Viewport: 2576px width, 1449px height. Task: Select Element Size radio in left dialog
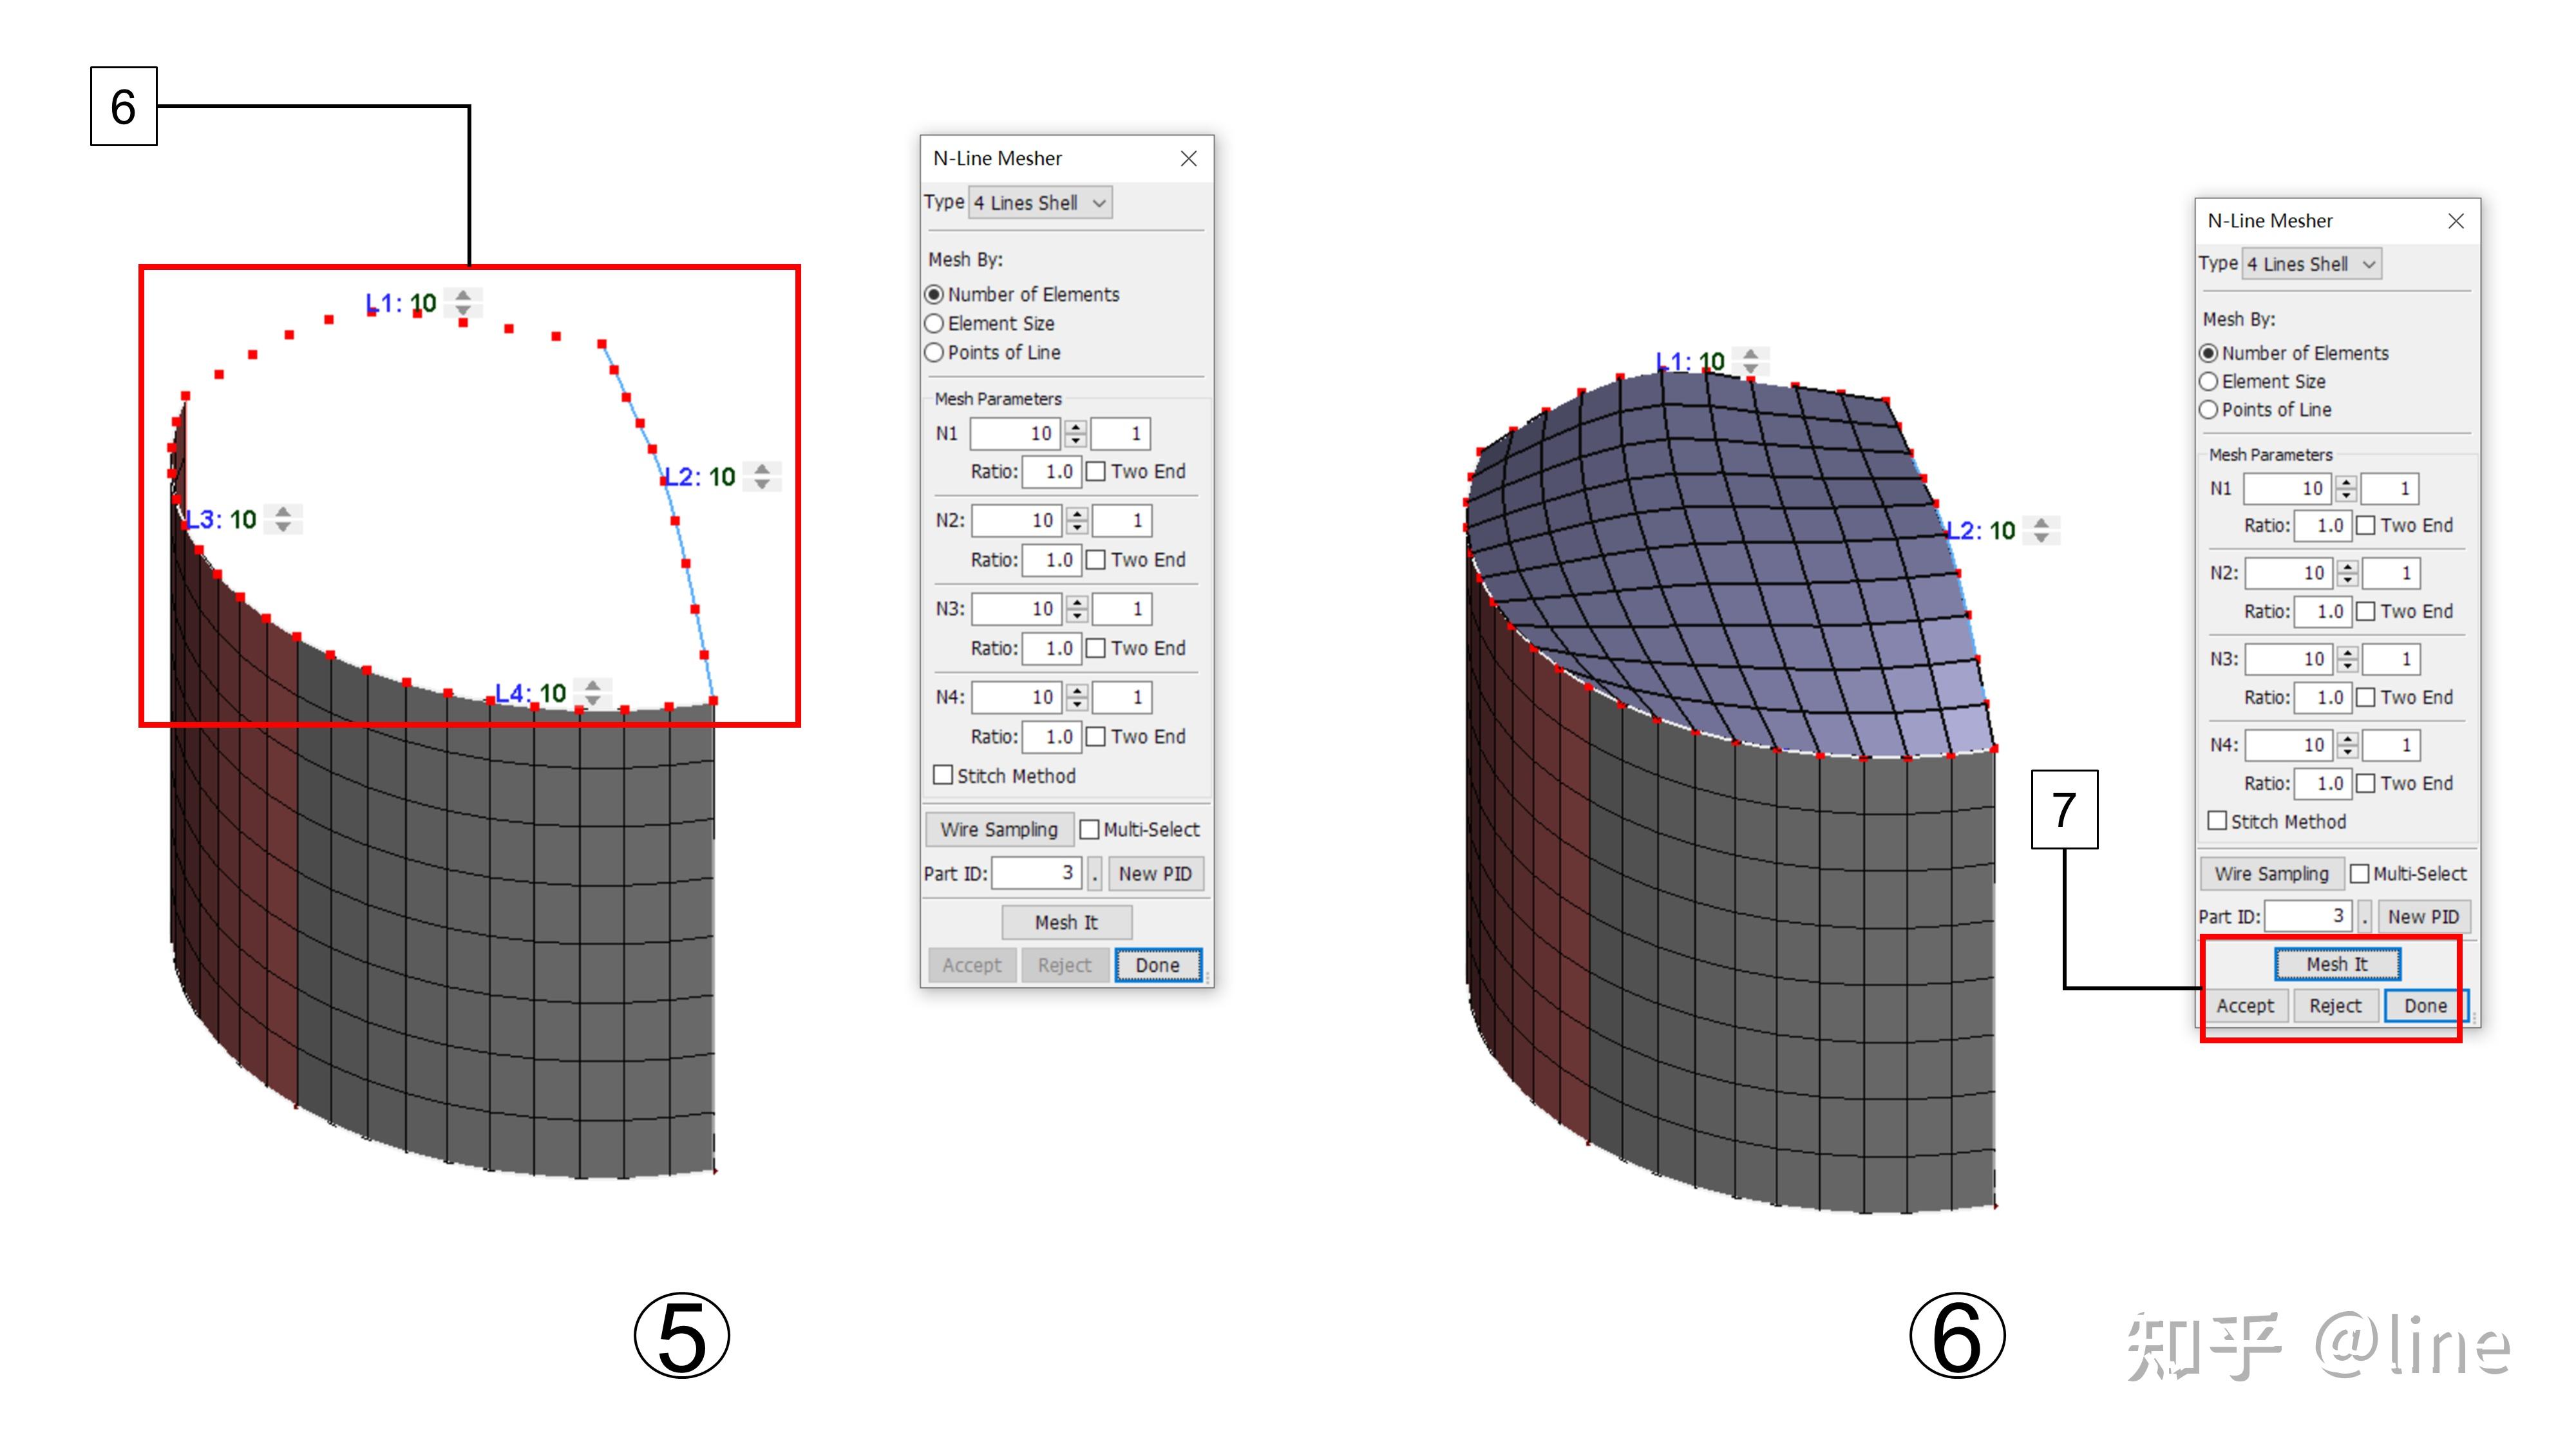pos(934,323)
